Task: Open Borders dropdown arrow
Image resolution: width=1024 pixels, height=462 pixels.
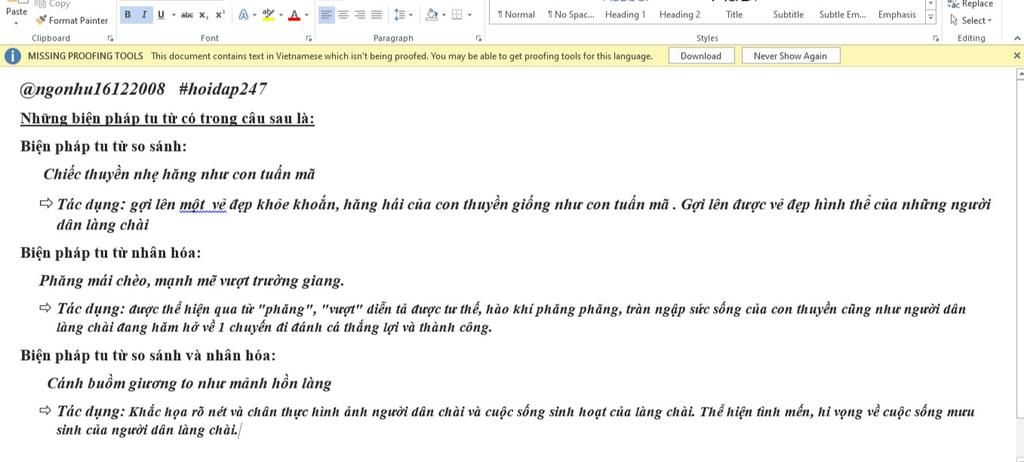Action: [x=470, y=14]
